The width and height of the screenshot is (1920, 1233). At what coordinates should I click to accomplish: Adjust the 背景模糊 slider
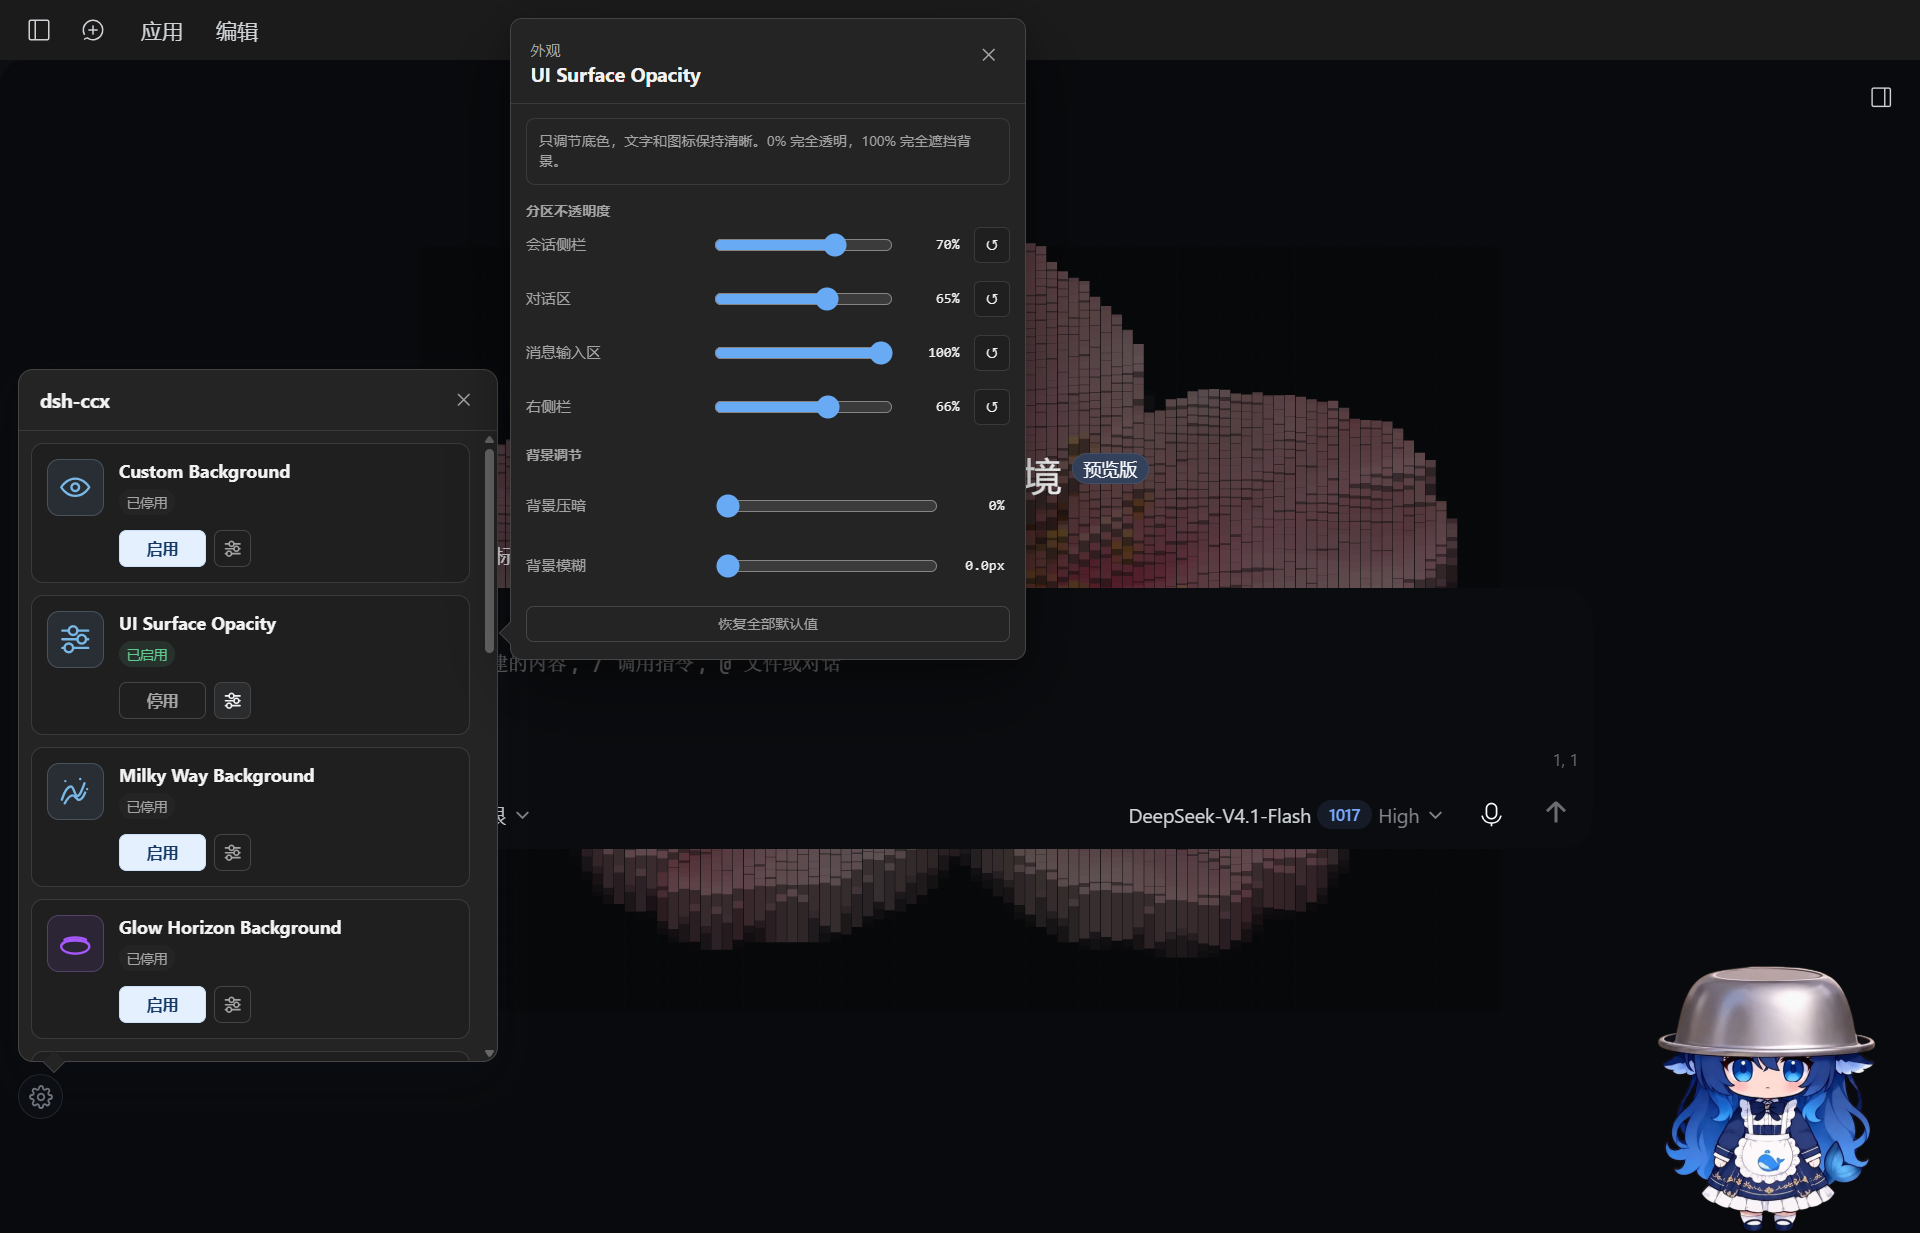coord(827,566)
